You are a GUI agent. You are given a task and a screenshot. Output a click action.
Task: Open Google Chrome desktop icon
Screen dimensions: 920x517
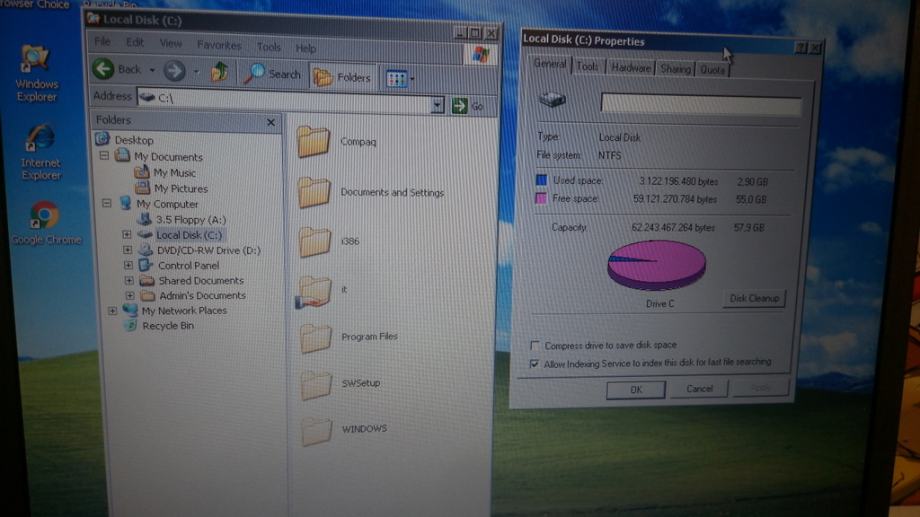[43, 215]
